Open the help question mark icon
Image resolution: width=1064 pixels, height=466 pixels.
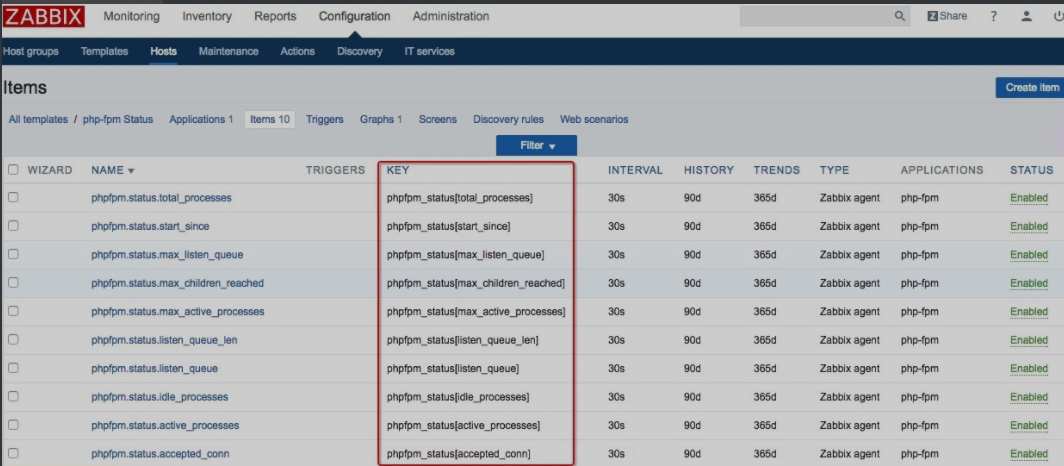(993, 16)
